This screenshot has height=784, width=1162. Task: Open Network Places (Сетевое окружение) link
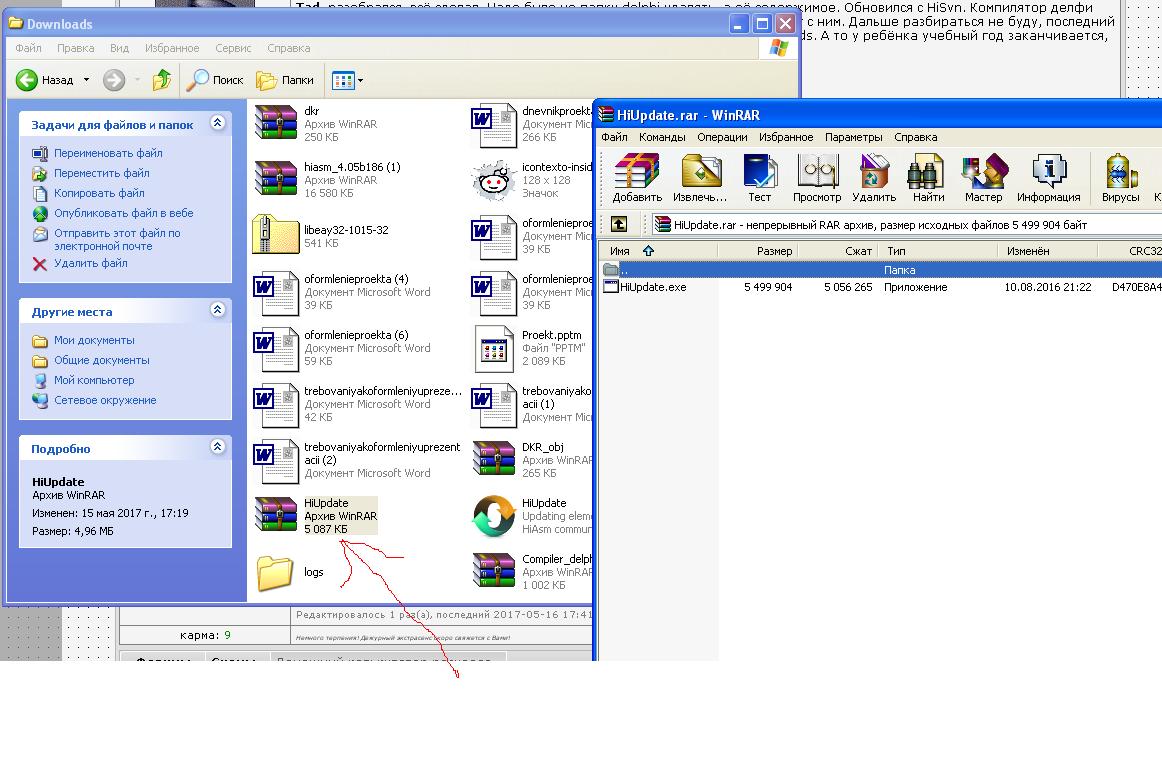tap(105, 400)
